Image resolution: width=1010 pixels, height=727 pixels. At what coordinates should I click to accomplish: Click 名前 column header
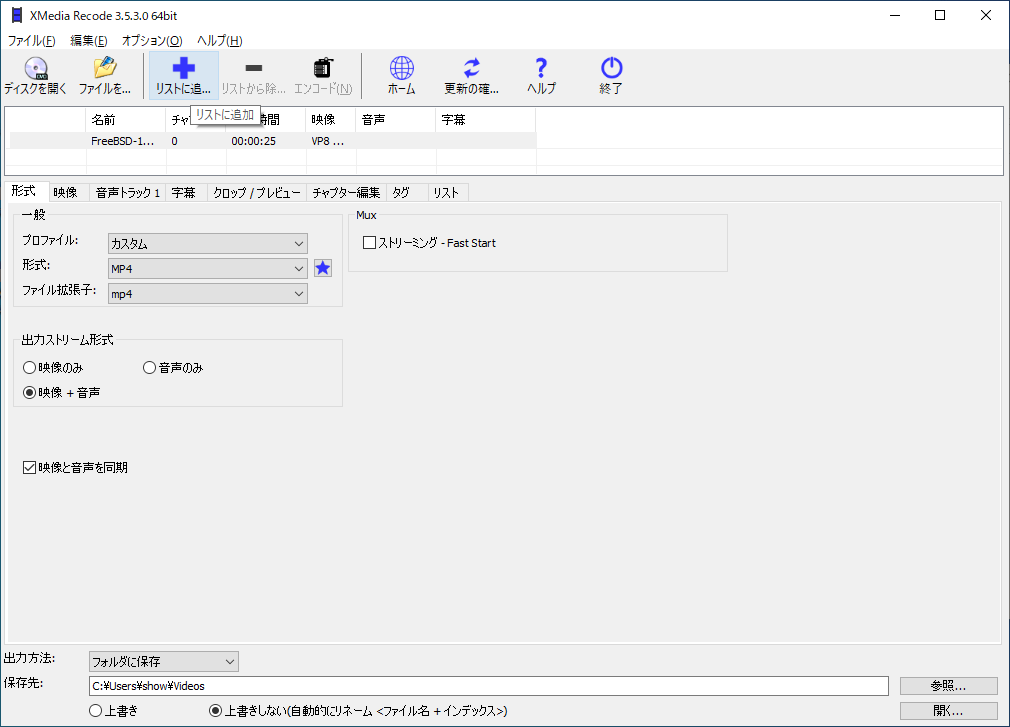(126, 120)
